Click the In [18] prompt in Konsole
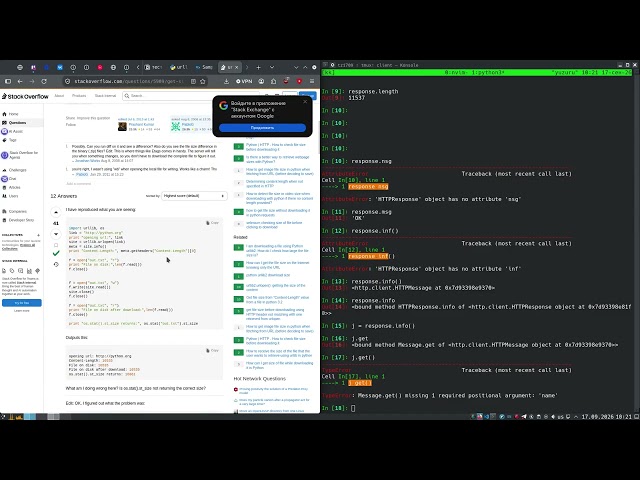Image resolution: width=640 pixels, height=480 pixels. coord(334,408)
